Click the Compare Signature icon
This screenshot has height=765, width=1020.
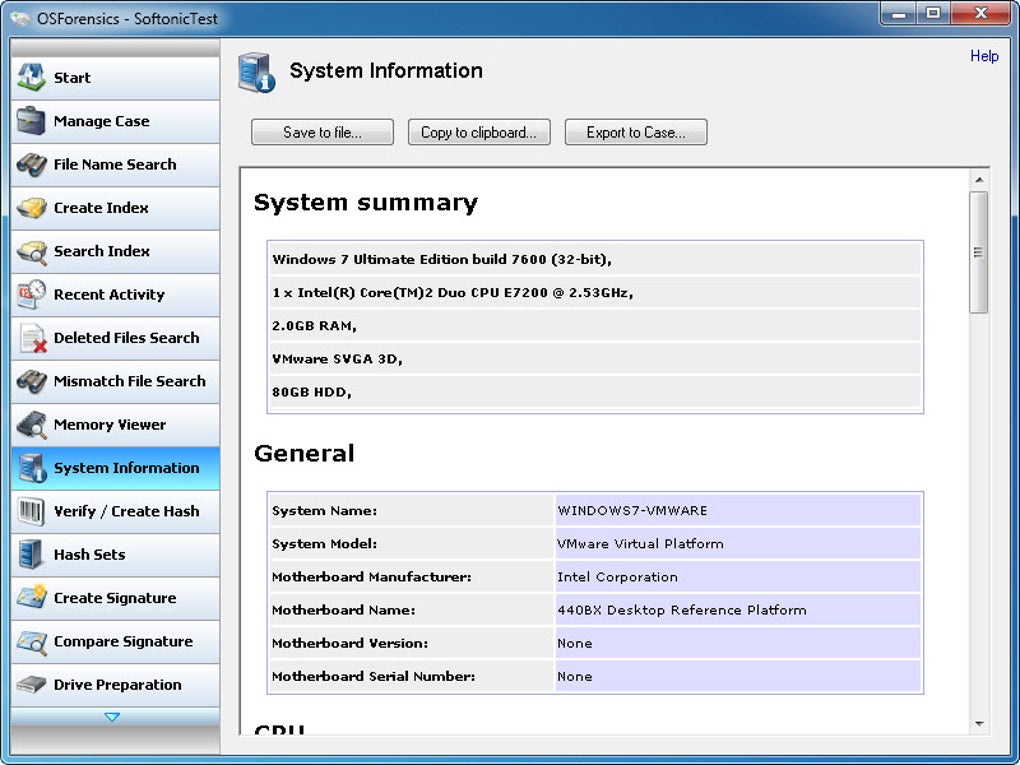coord(32,641)
